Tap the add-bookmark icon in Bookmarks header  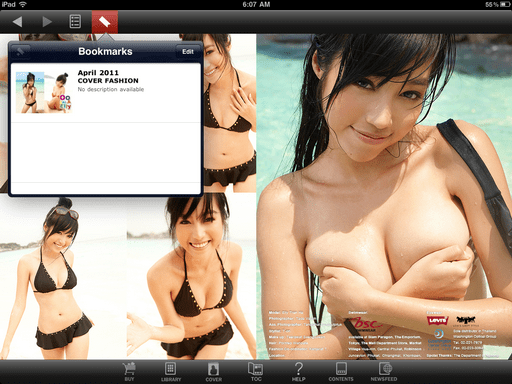click(20, 52)
